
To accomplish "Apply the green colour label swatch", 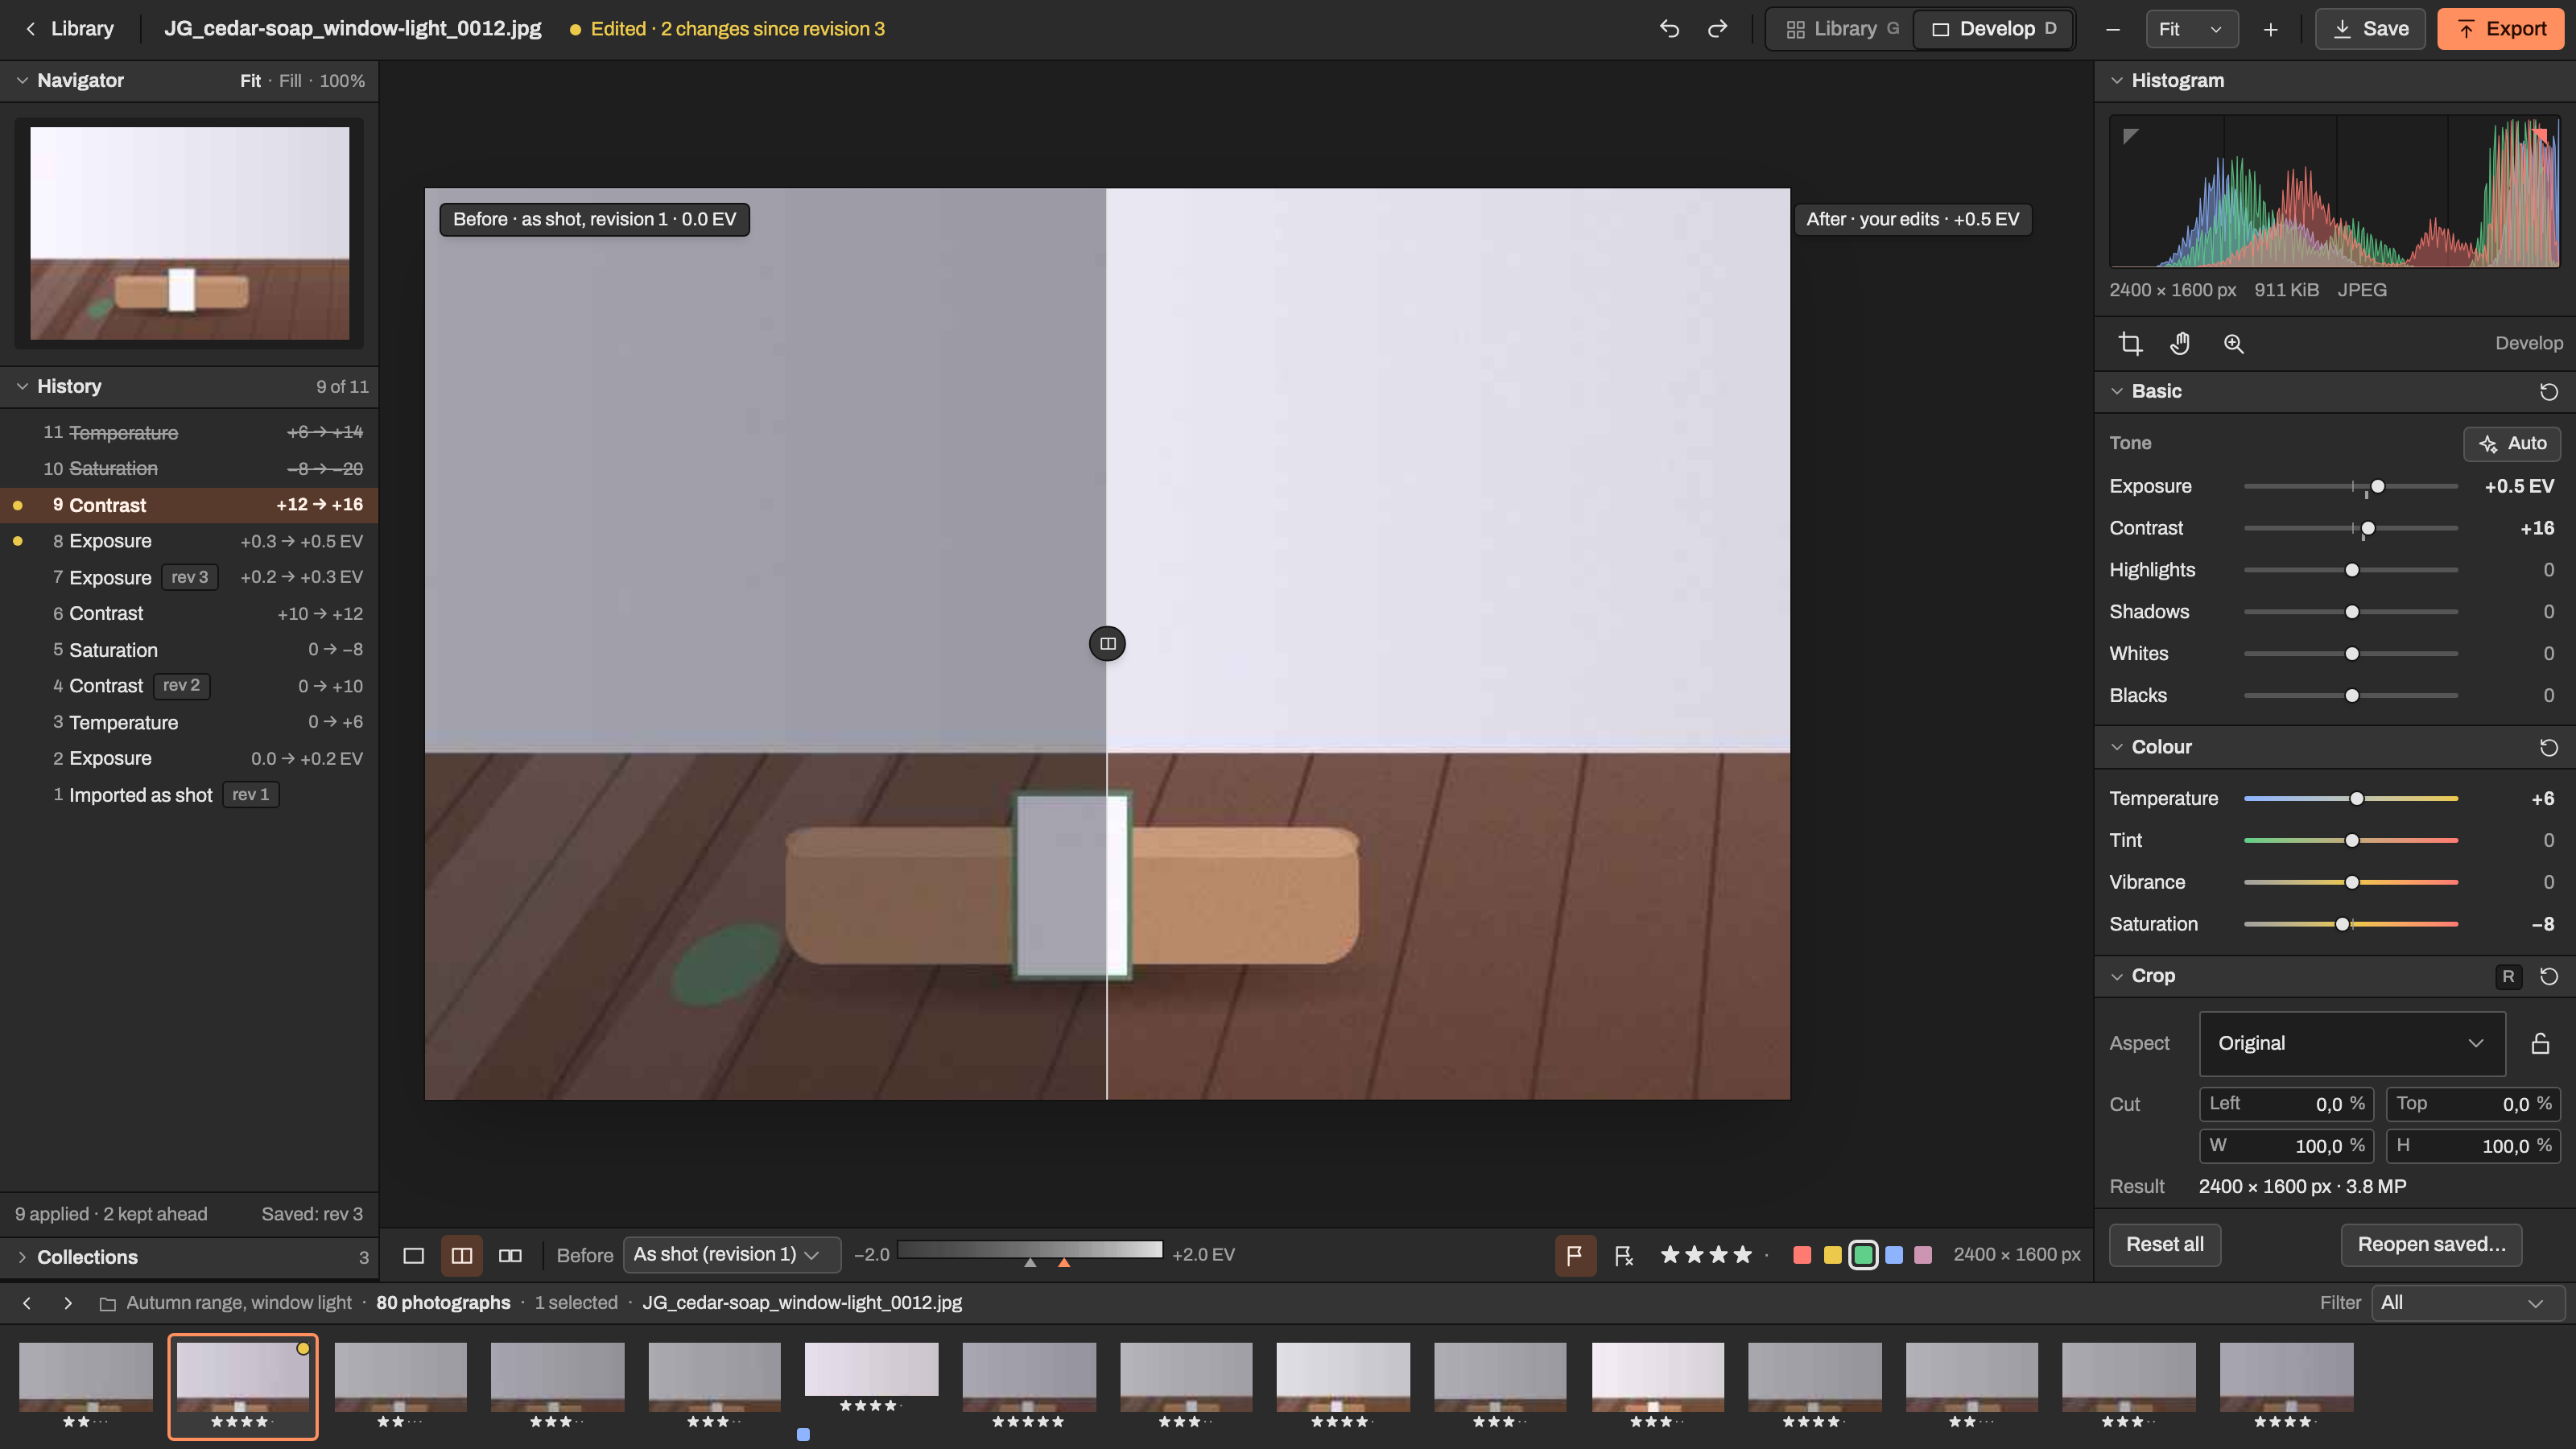I will (x=1863, y=1255).
